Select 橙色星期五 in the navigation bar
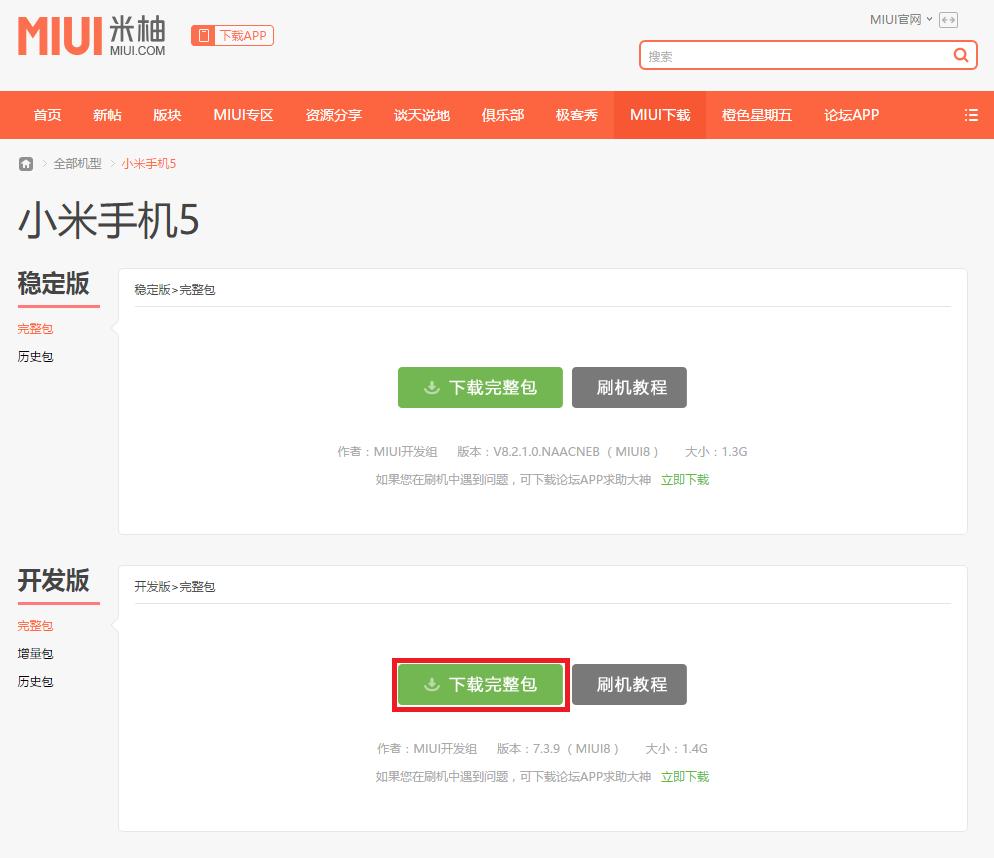The height and width of the screenshot is (858, 994). (757, 115)
